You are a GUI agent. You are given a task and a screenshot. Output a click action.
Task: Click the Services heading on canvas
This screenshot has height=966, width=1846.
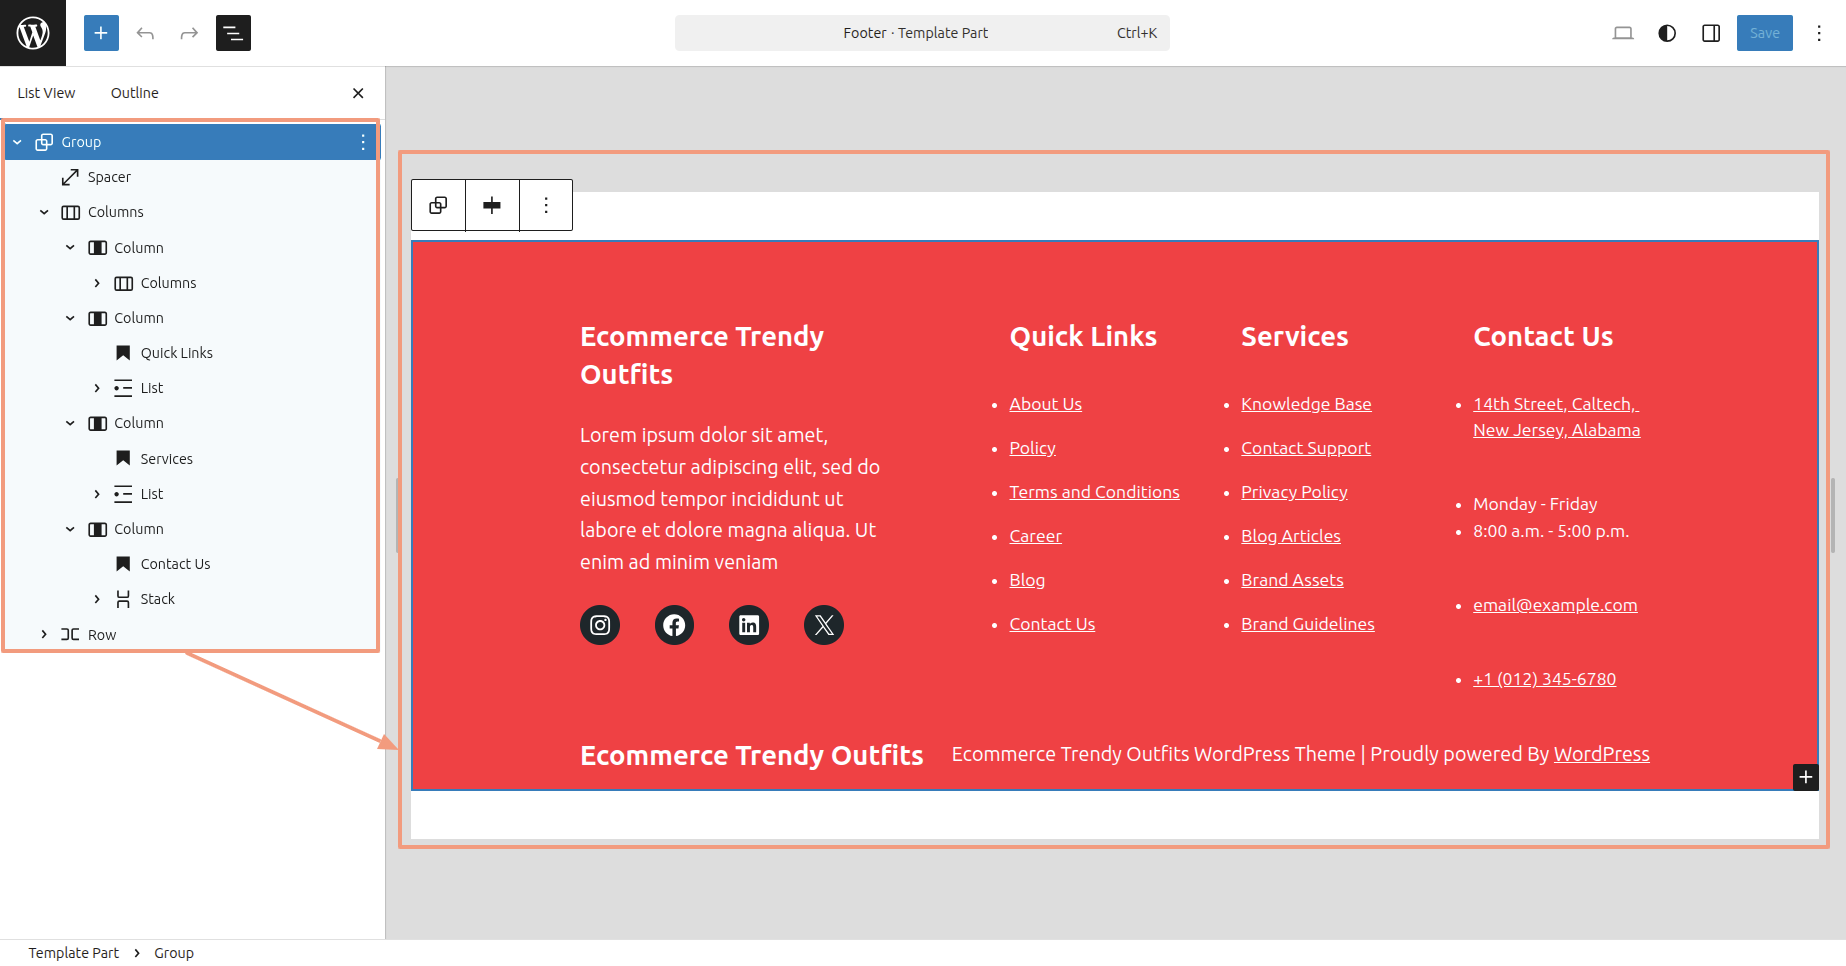pyautogui.click(x=1294, y=337)
